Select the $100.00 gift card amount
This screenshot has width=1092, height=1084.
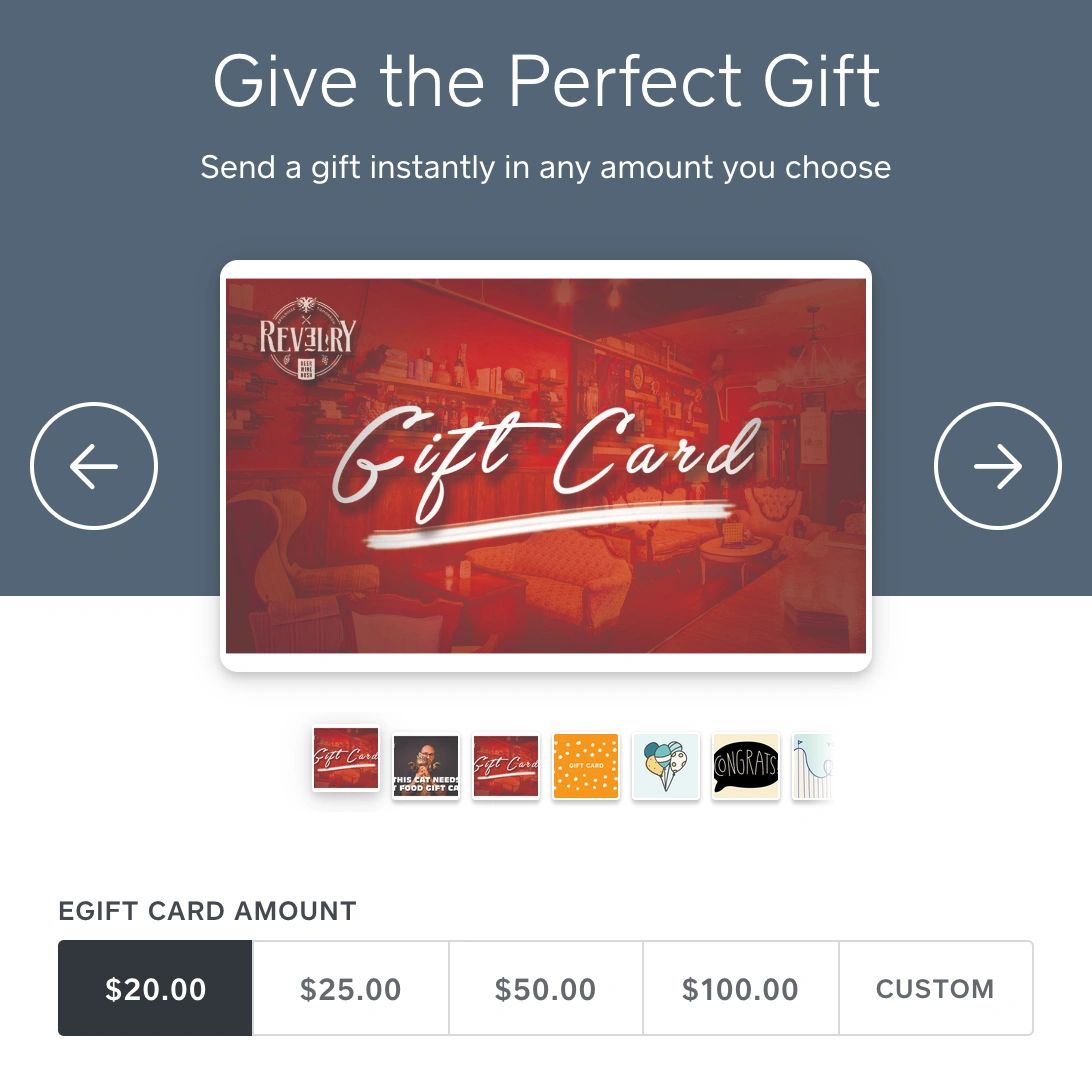pyautogui.click(x=740, y=988)
